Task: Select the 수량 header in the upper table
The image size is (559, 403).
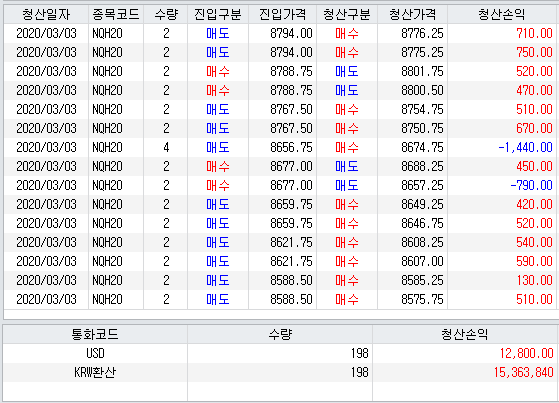Action: tap(166, 14)
